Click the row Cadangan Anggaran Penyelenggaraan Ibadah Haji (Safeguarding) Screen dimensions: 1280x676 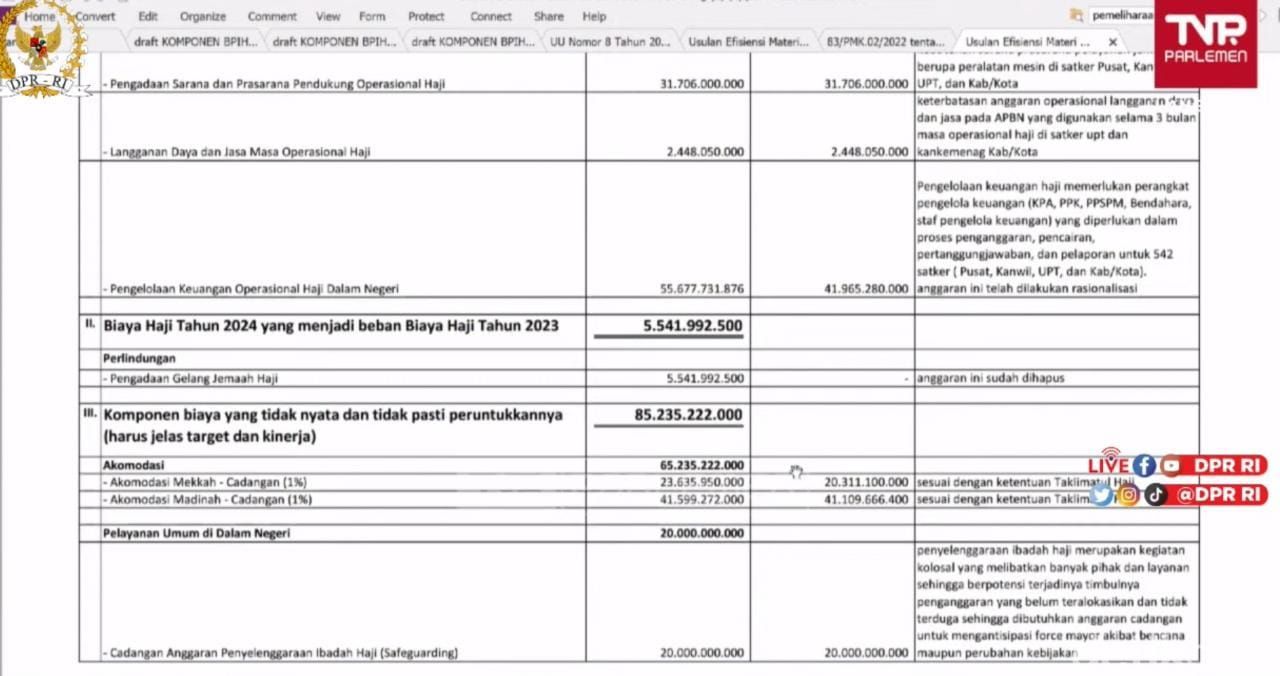click(280, 653)
